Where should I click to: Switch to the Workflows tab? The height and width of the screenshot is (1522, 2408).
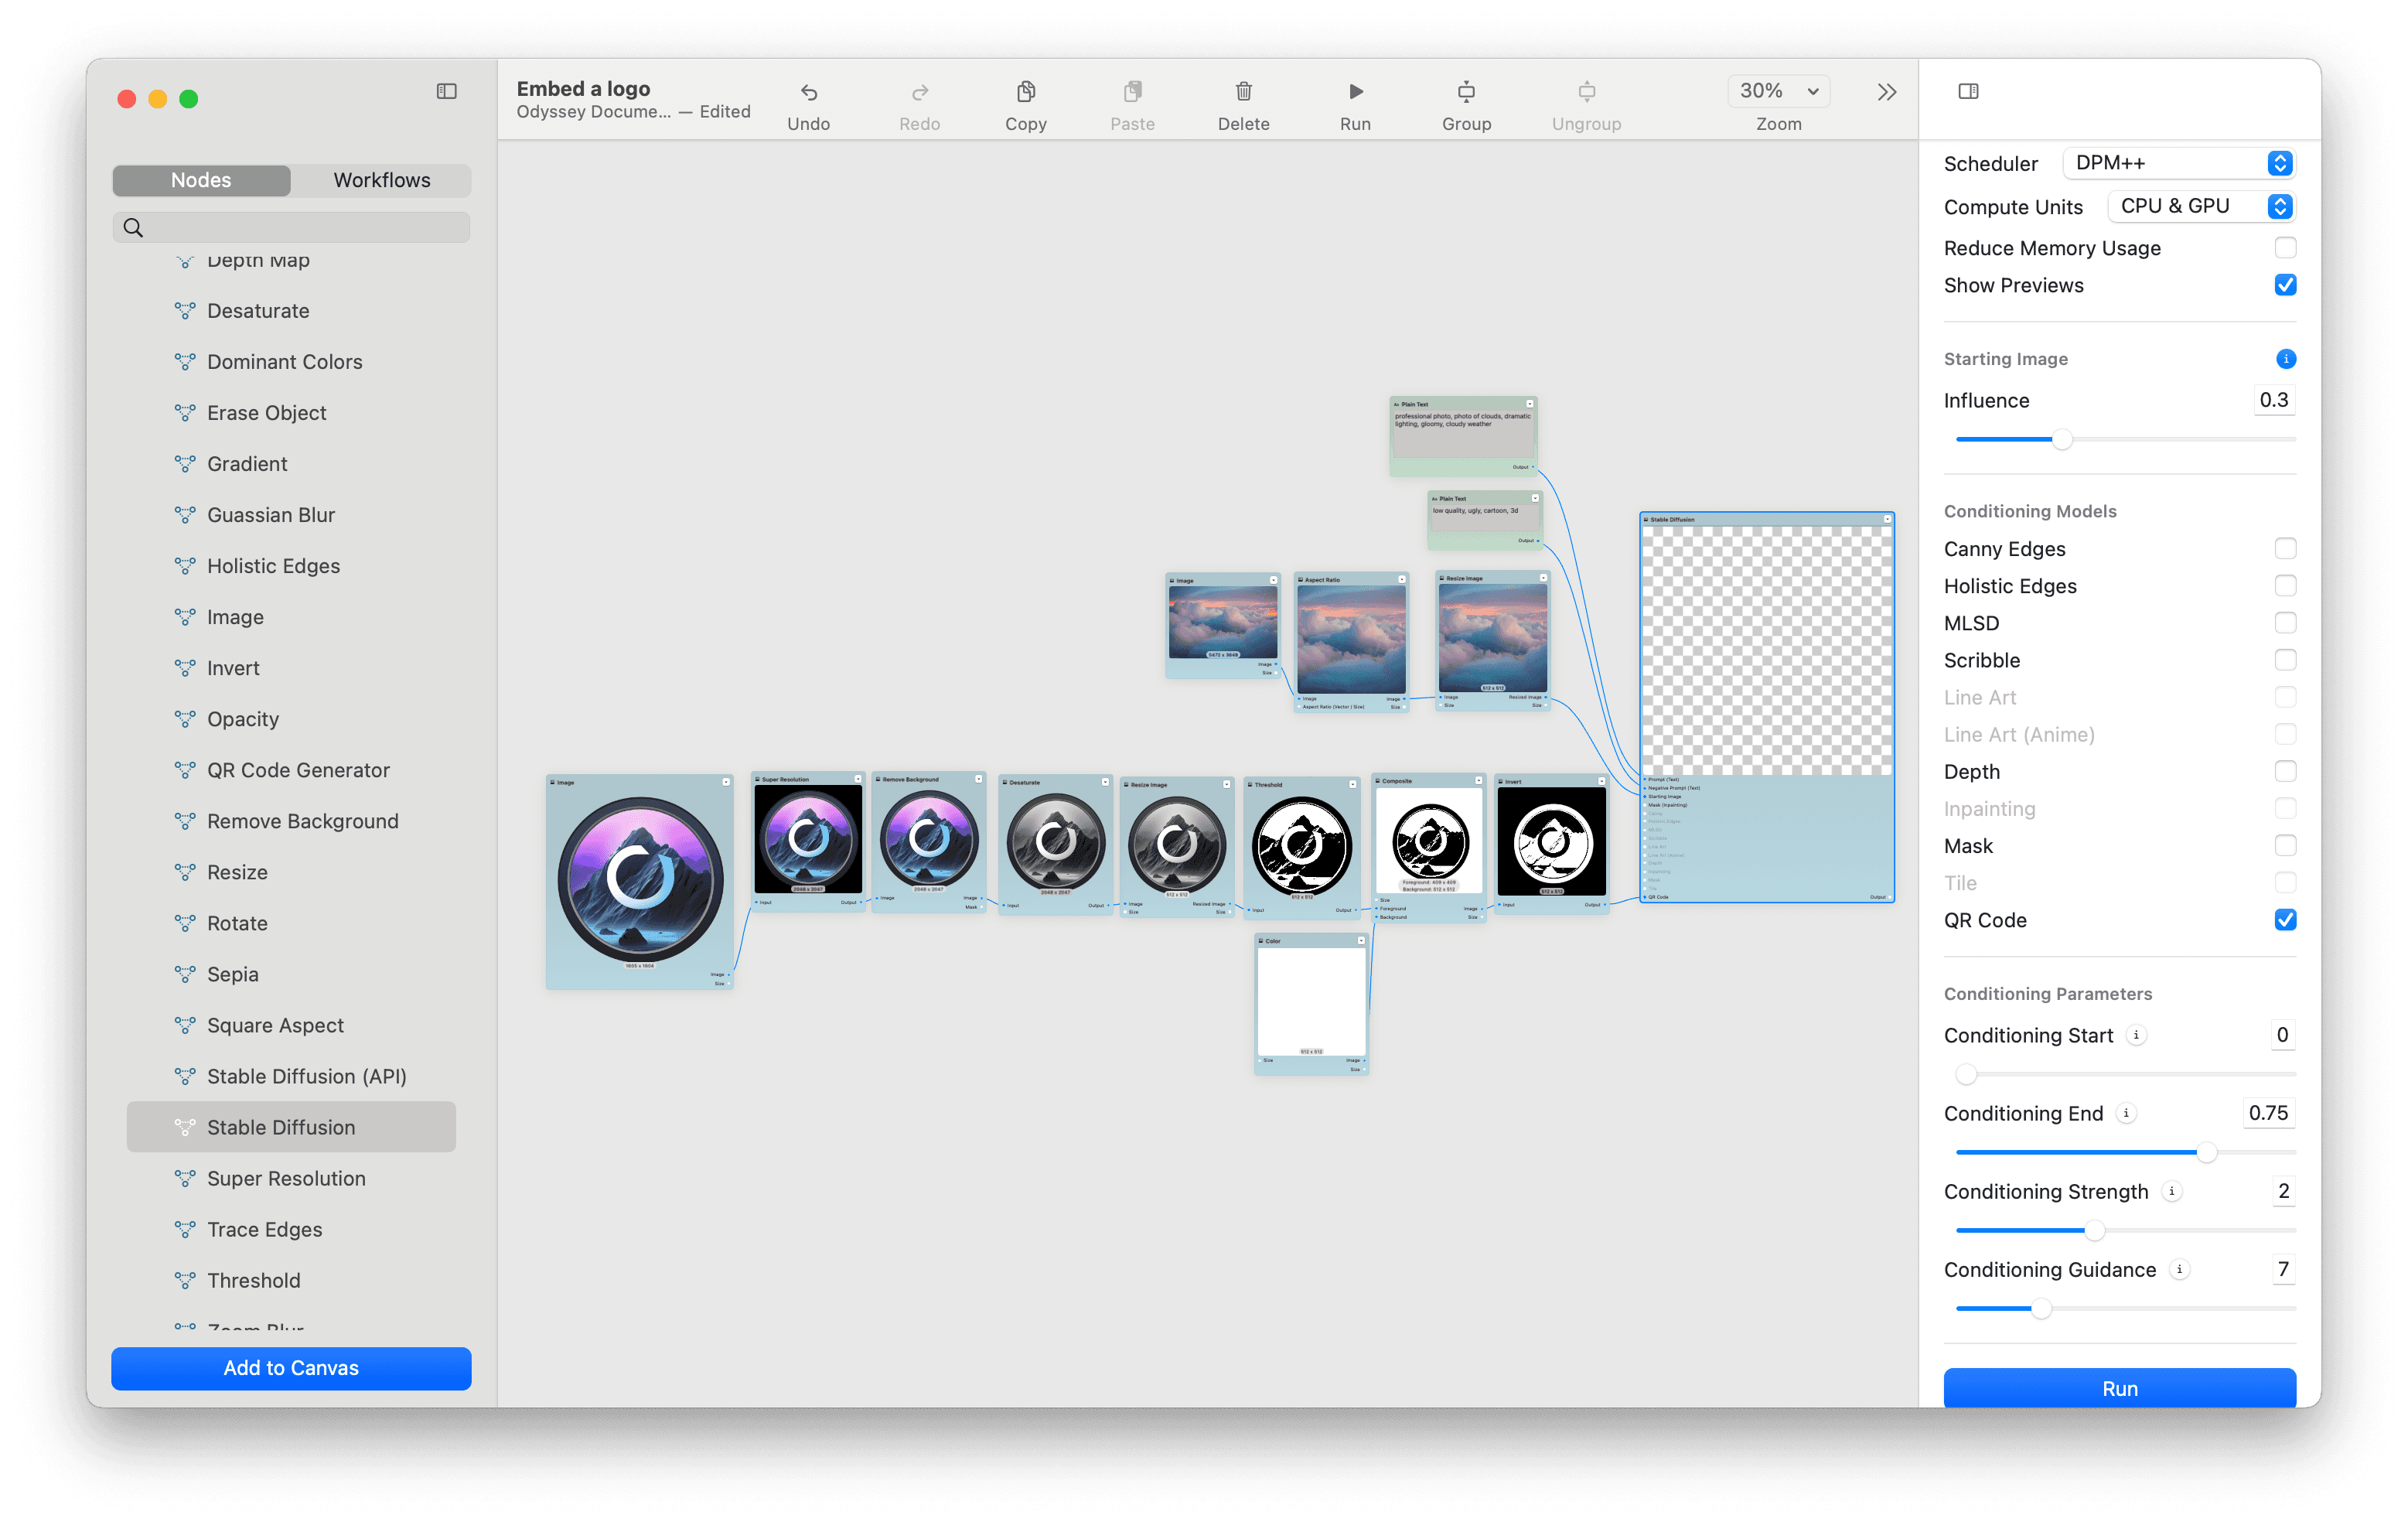pyautogui.click(x=380, y=179)
